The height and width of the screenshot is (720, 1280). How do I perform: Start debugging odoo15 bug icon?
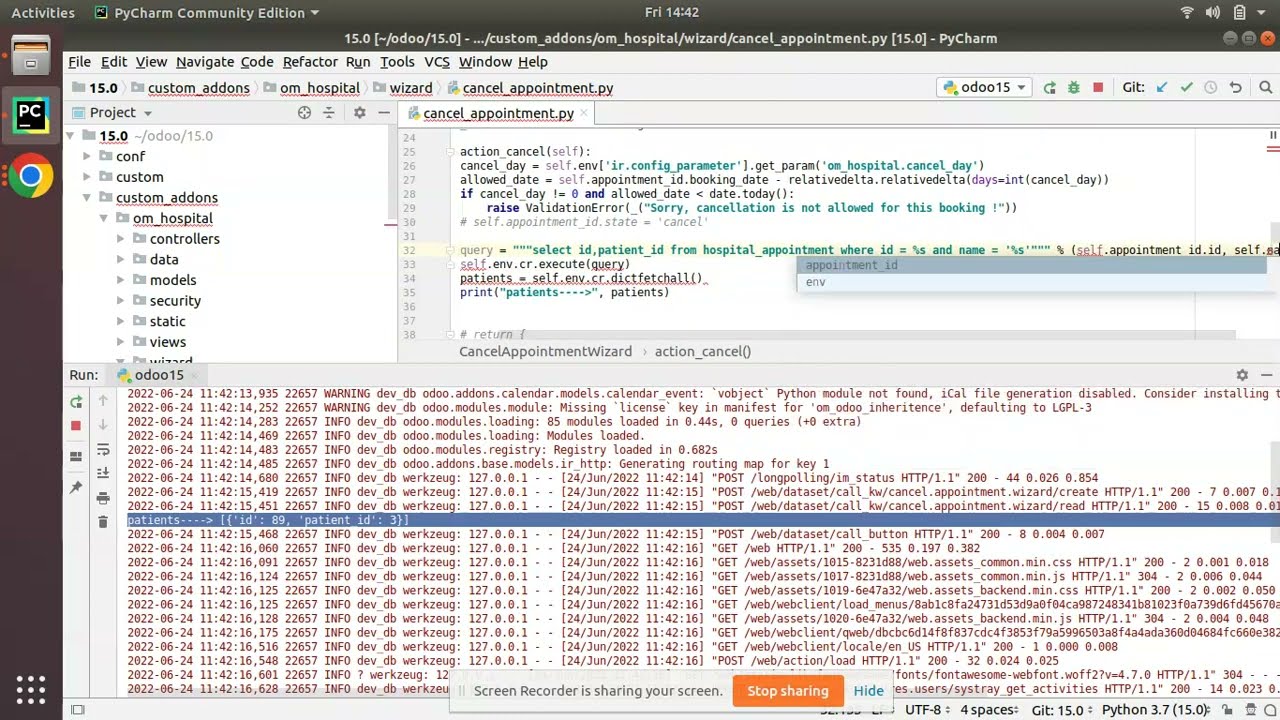(x=1074, y=88)
